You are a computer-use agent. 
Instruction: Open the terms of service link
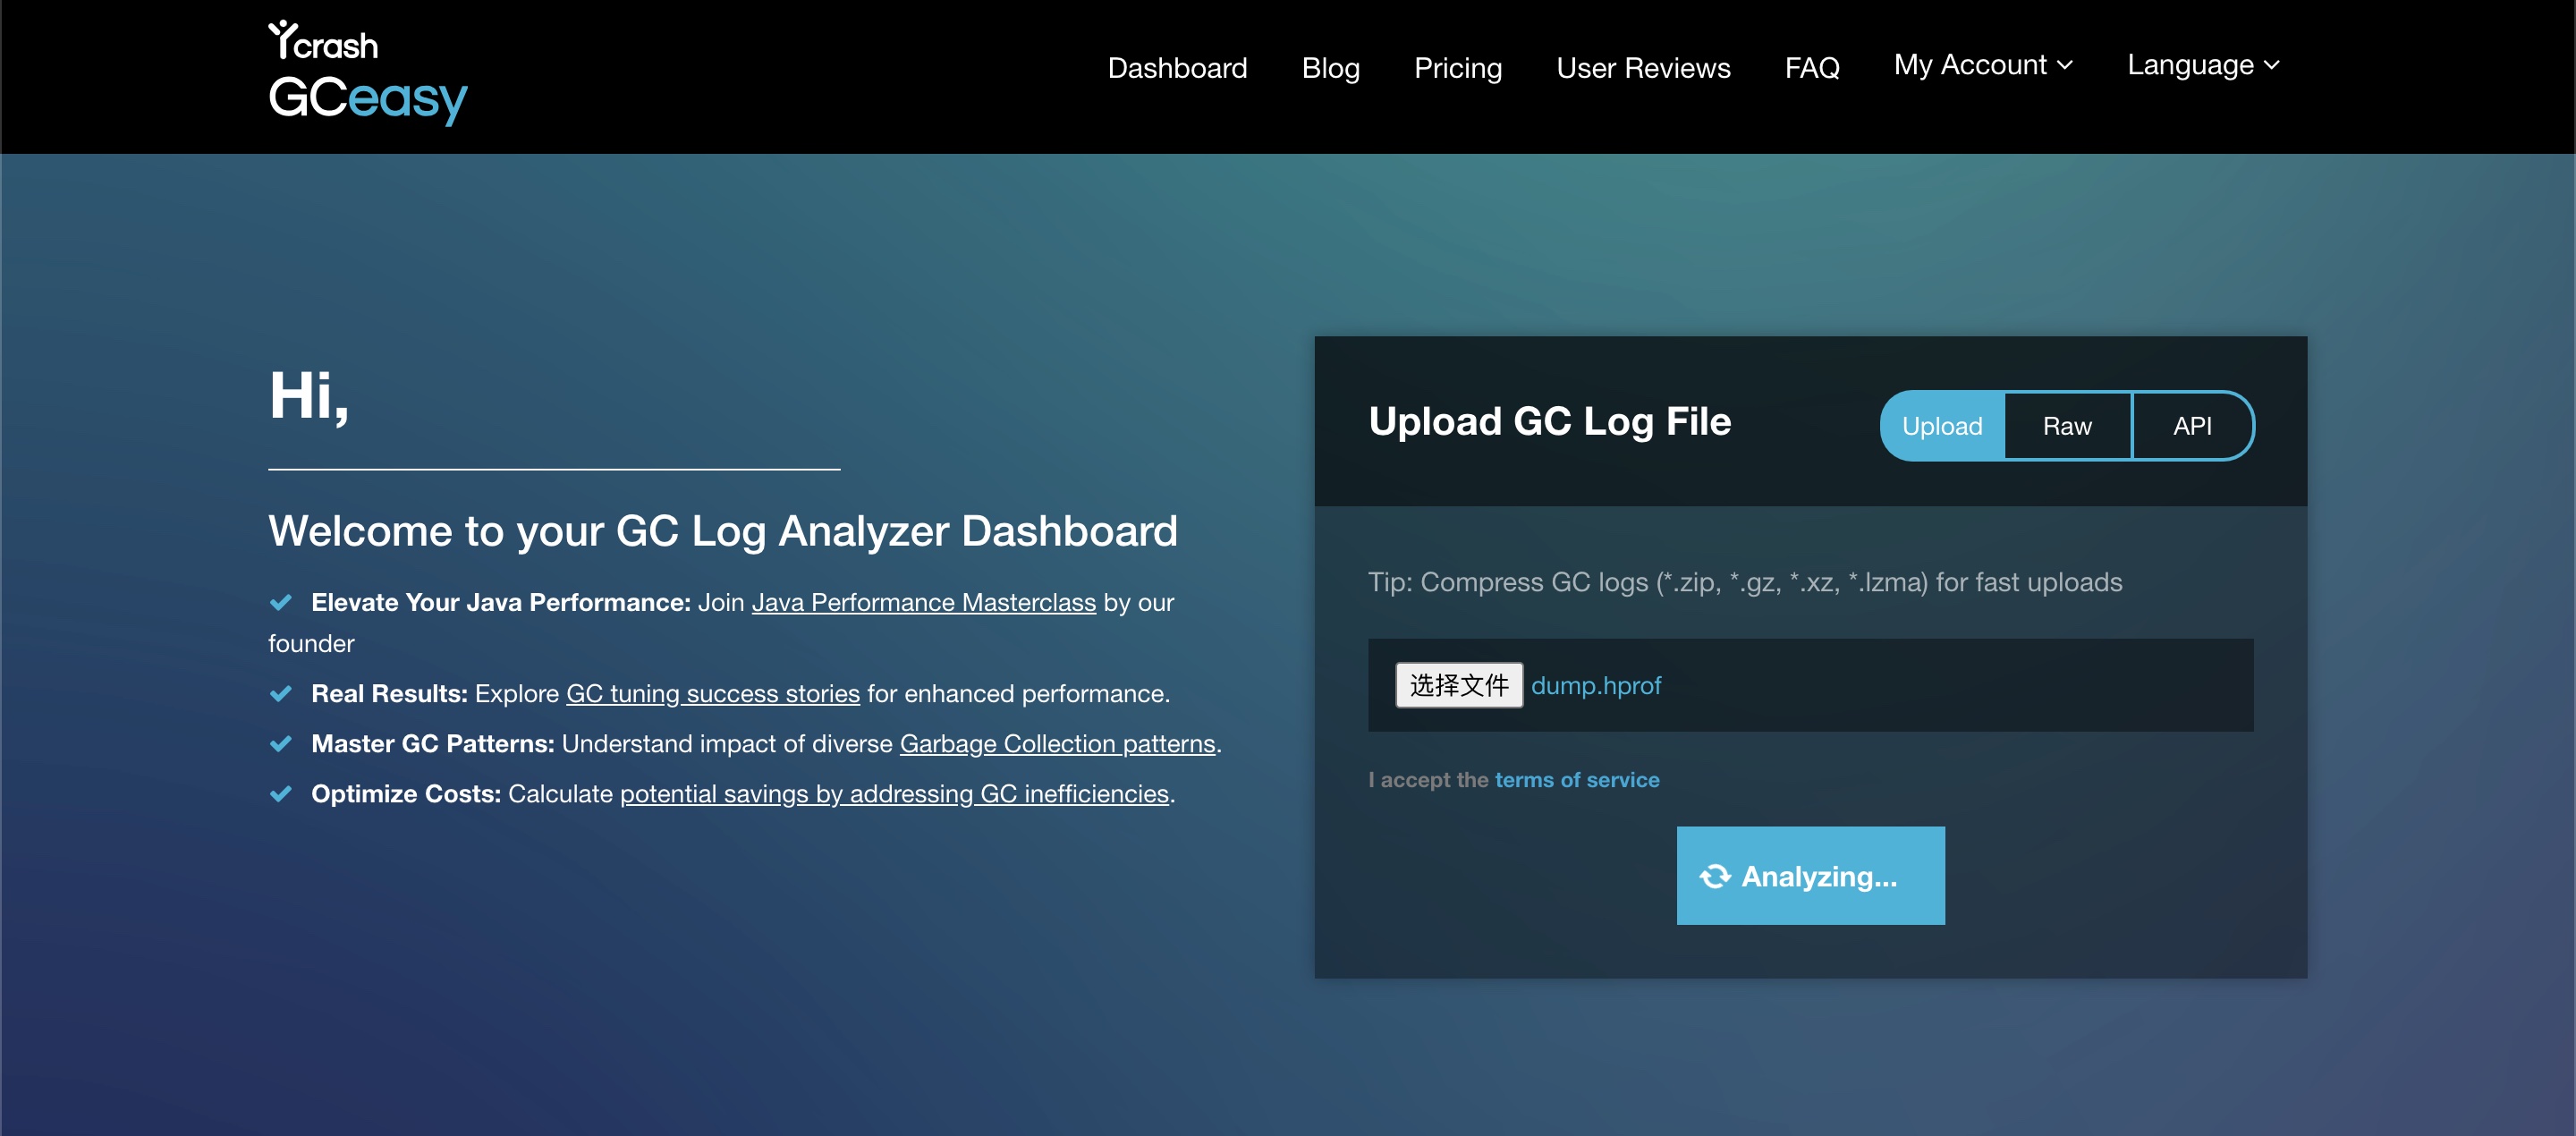(x=1576, y=780)
